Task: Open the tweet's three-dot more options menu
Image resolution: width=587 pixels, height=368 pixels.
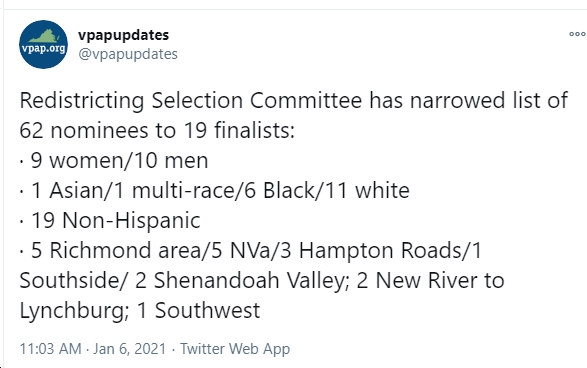Action: (577, 34)
